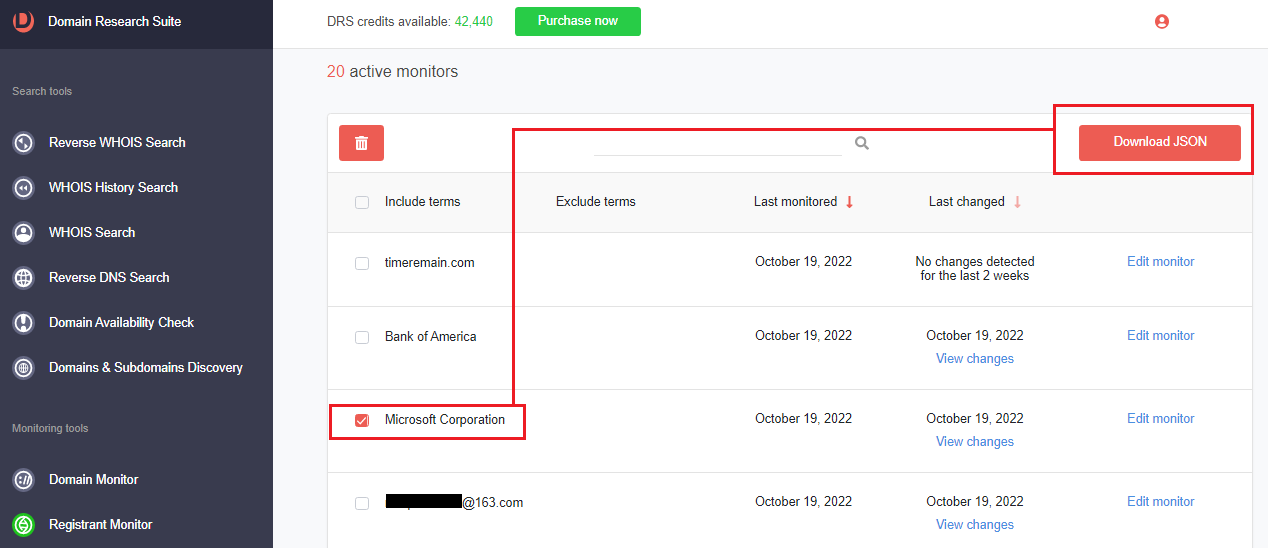1268x548 pixels.
Task: Click the 42,440 credits value
Action: tap(474, 21)
